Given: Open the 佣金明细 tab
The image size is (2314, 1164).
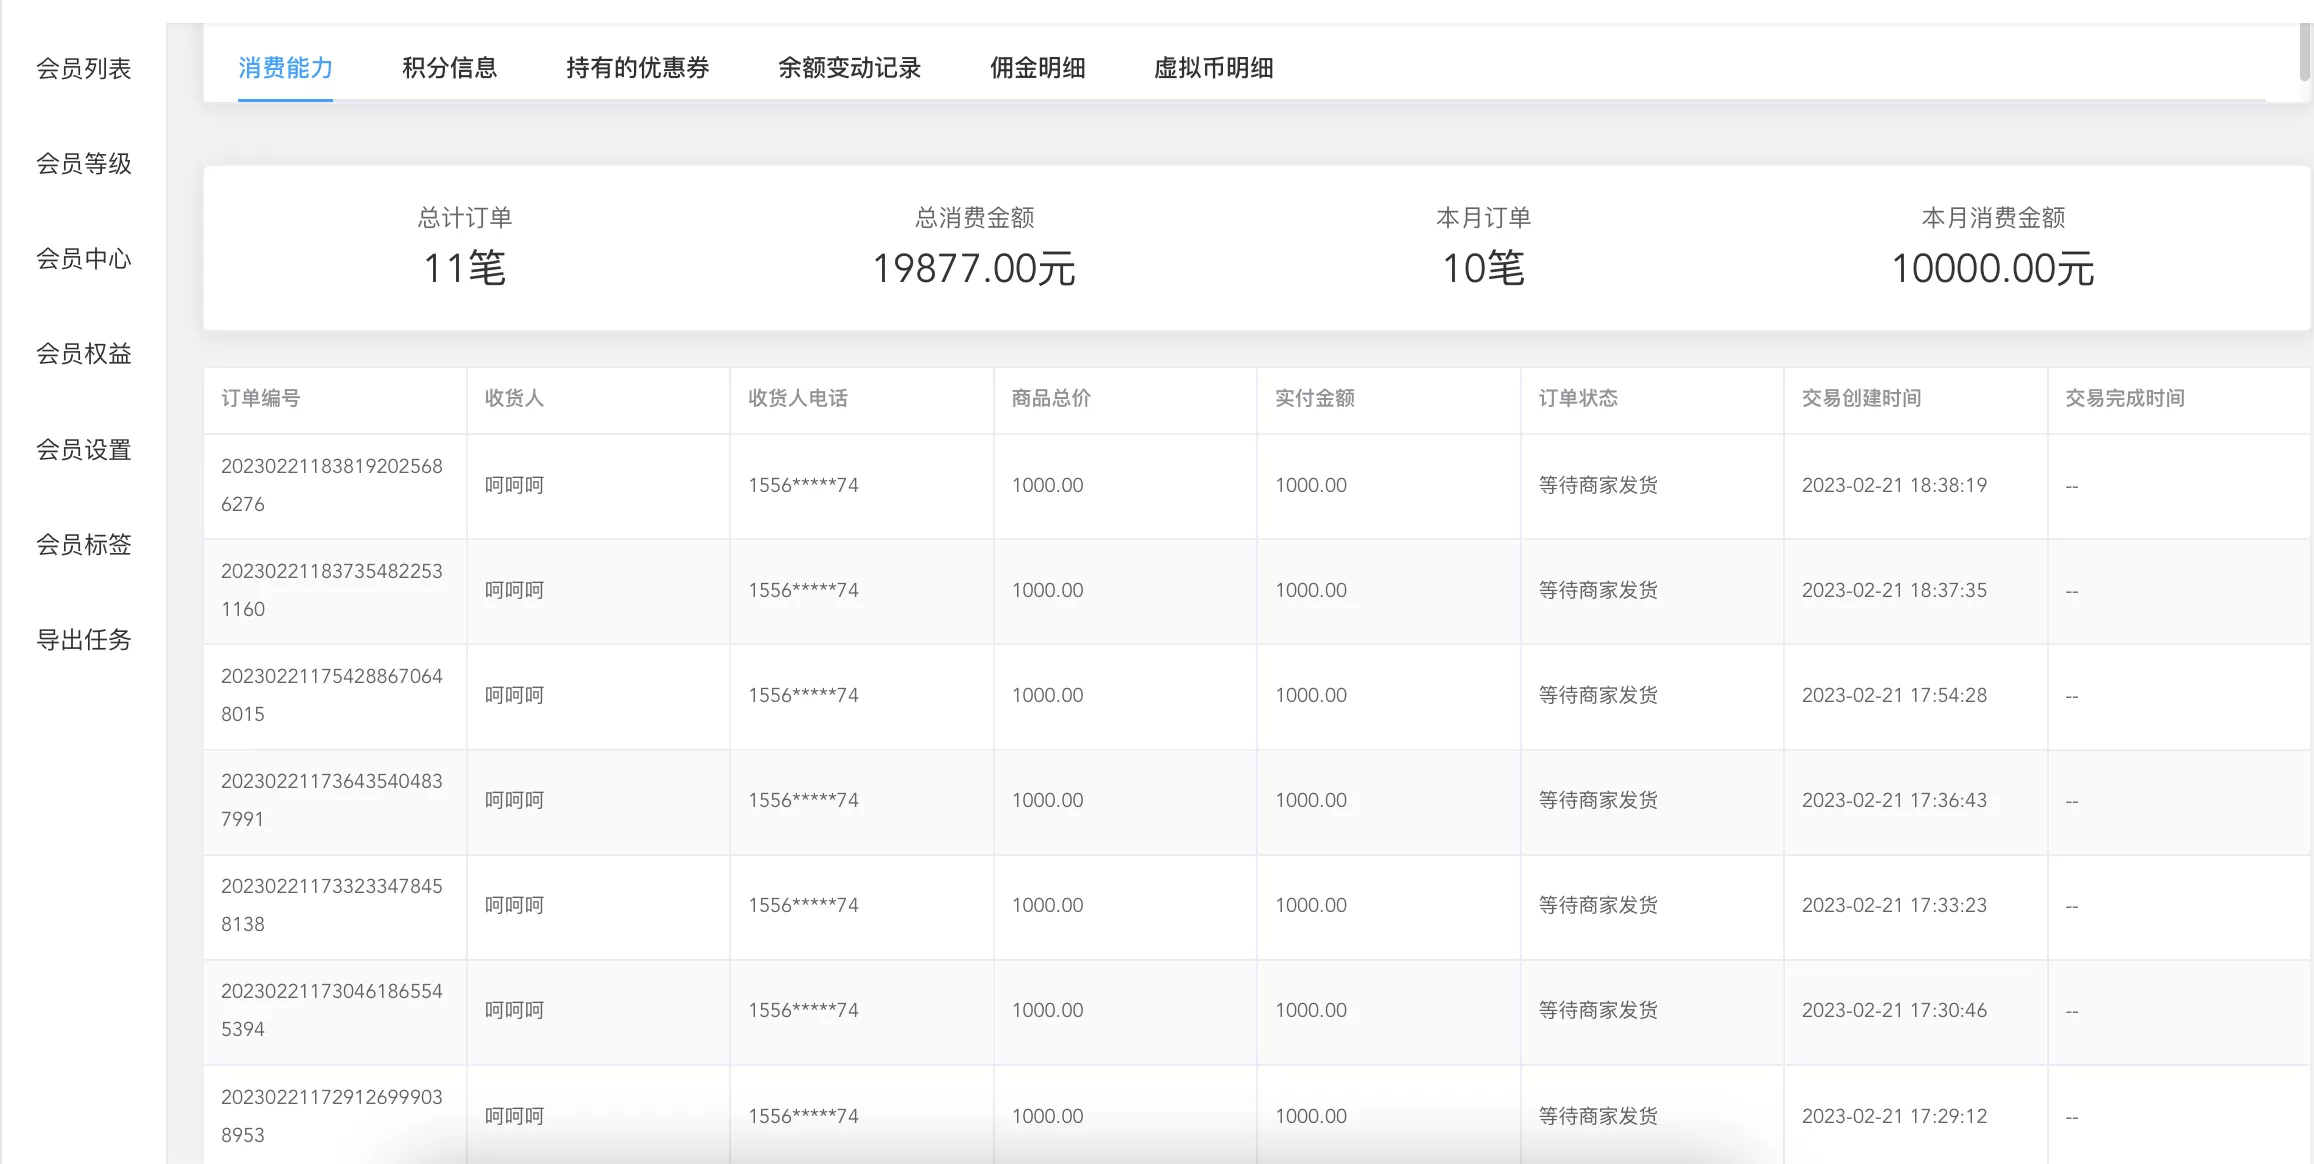Looking at the screenshot, I should [x=1038, y=67].
